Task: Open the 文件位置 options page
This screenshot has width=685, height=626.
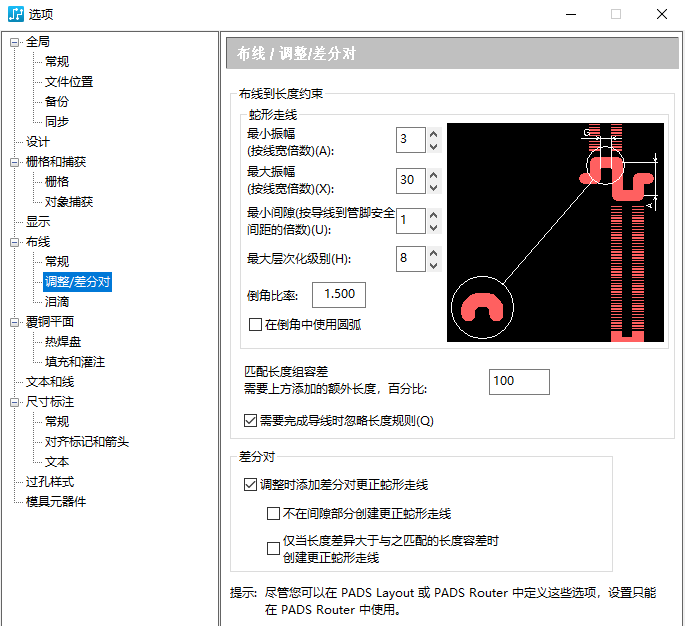Action: point(69,82)
